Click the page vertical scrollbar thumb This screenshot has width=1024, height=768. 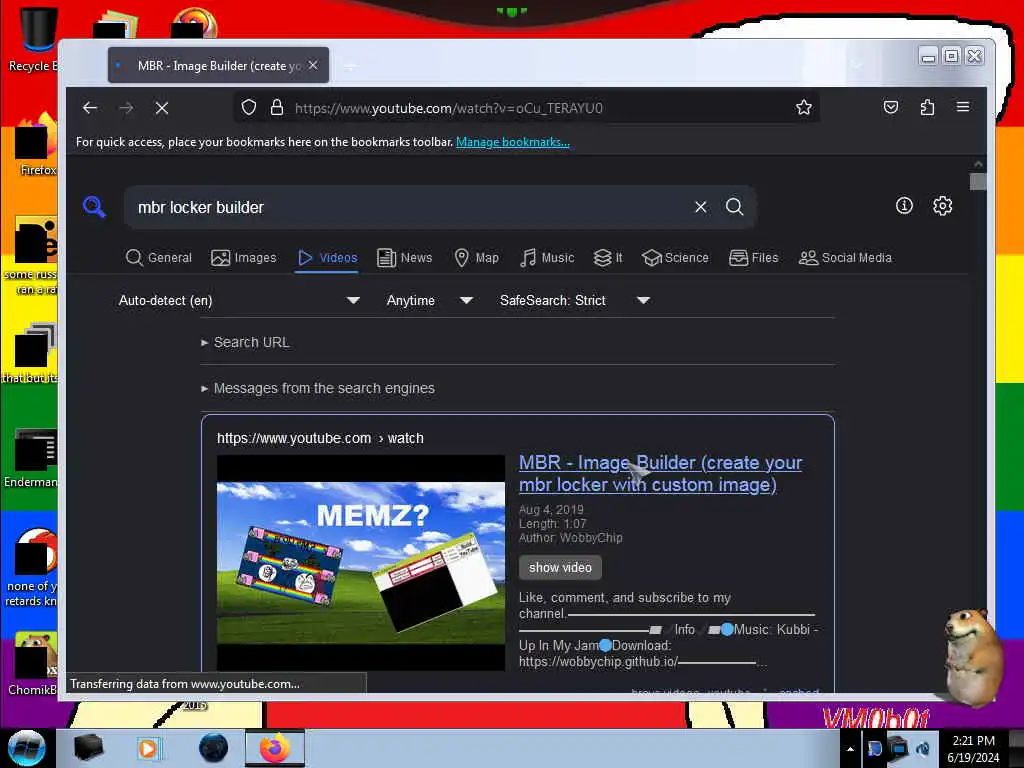coord(978,181)
